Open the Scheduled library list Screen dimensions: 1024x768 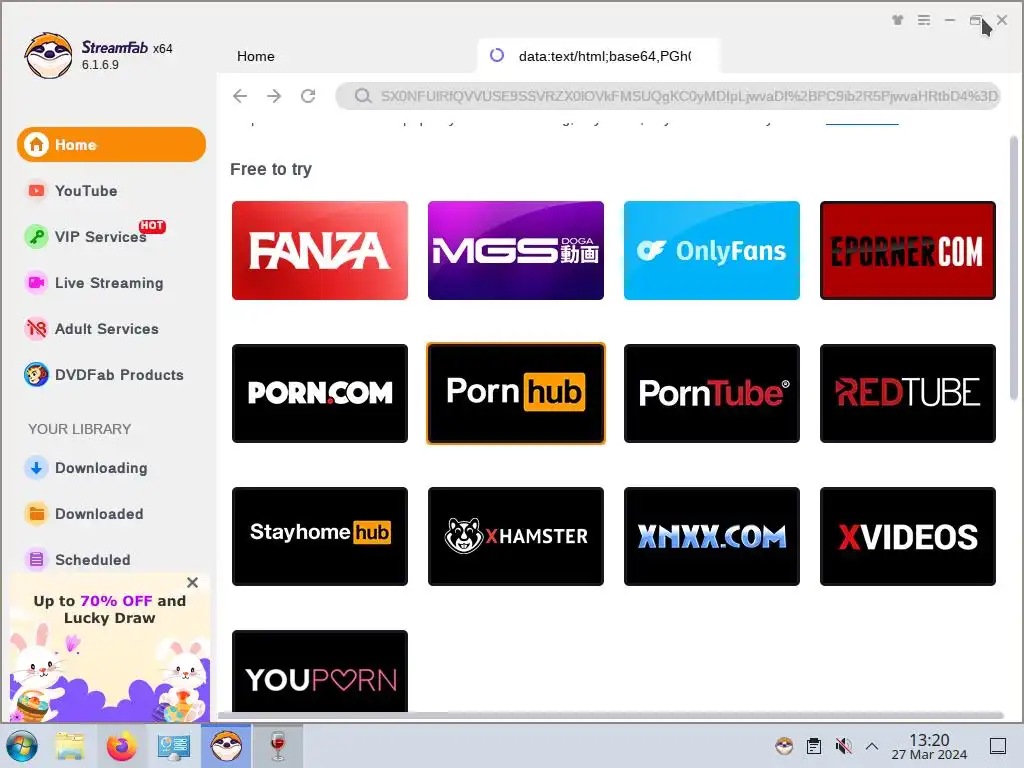click(92, 560)
